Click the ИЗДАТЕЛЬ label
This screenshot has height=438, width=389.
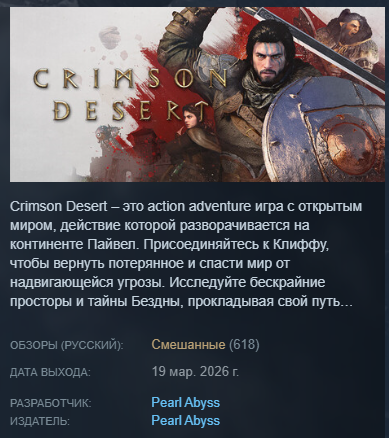[x=40, y=421]
